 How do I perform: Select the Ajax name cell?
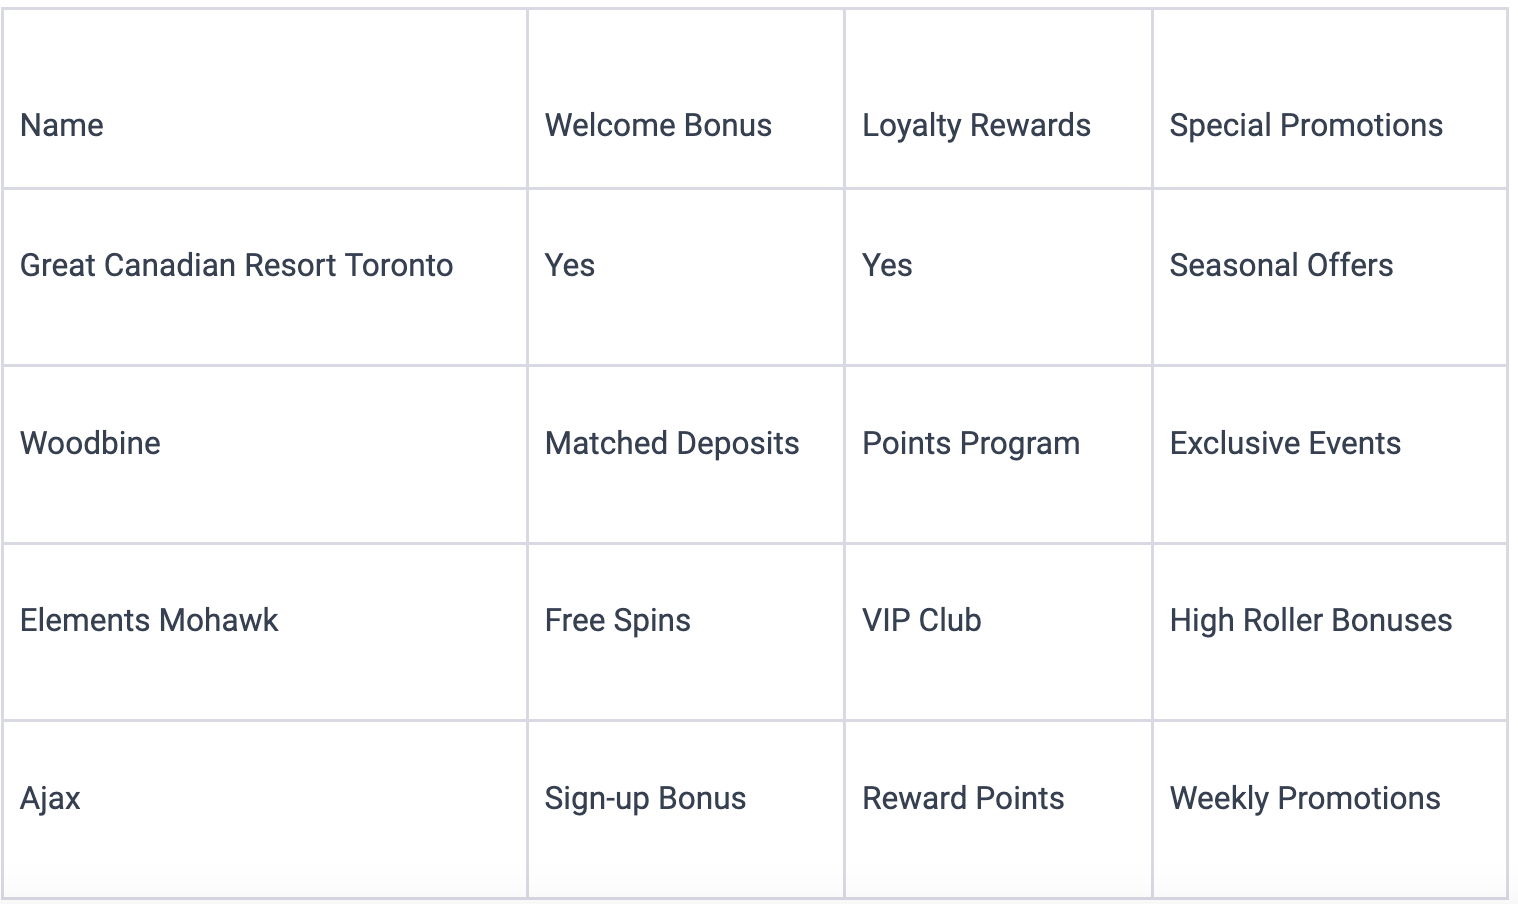50,798
